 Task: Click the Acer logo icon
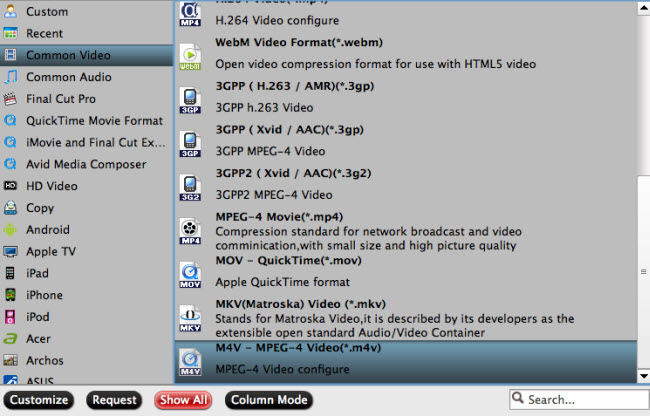[x=10, y=339]
